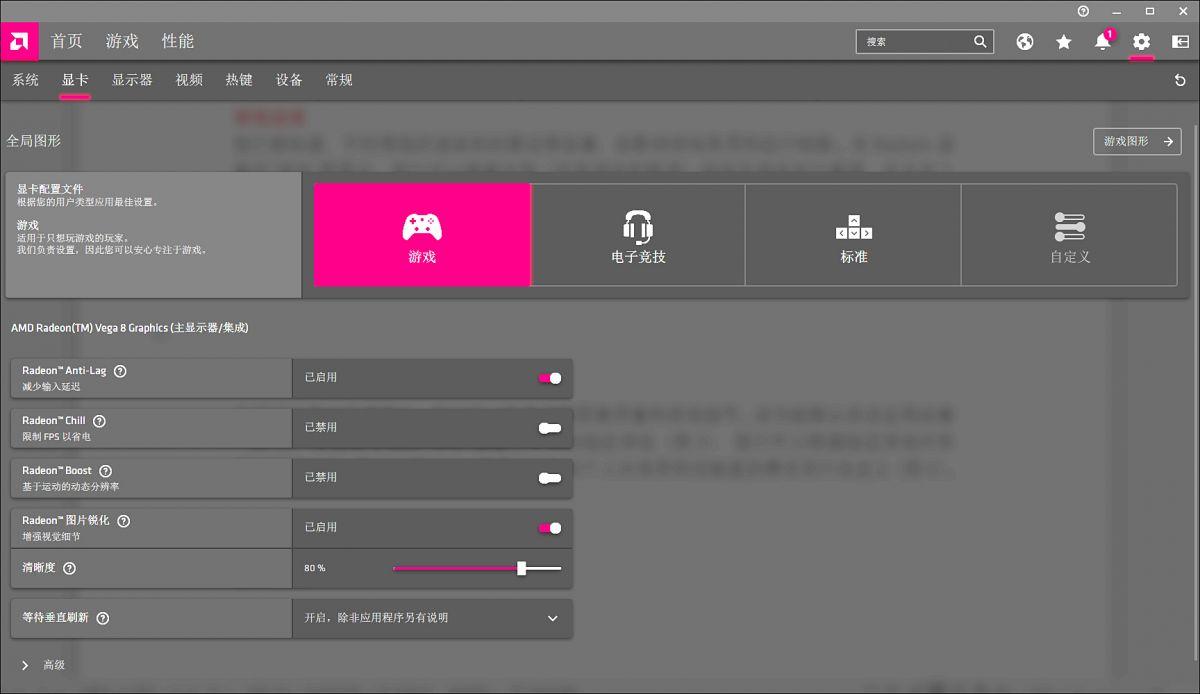Expand the 高级 section
1200x694 pixels.
click(x=44, y=665)
